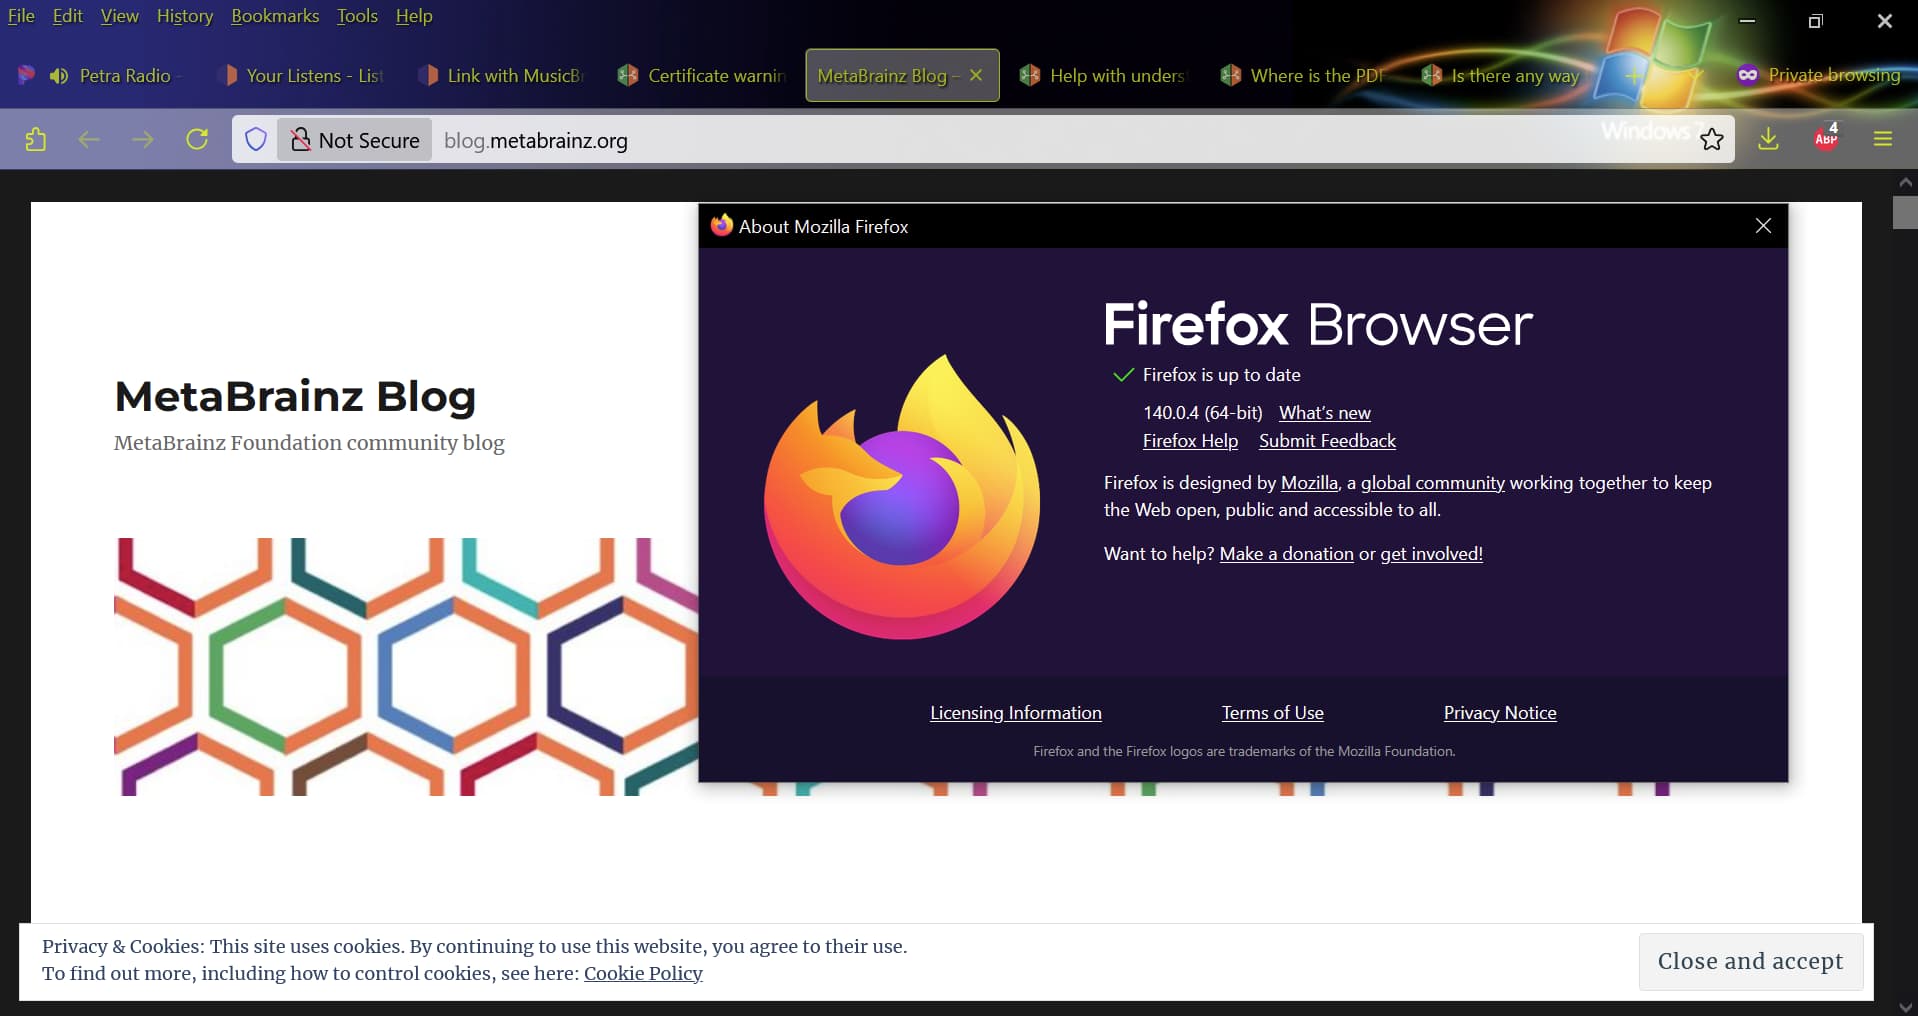Click the Not Secure padlock indicator
Viewport: 1918px width, 1016px height.
point(355,140)
